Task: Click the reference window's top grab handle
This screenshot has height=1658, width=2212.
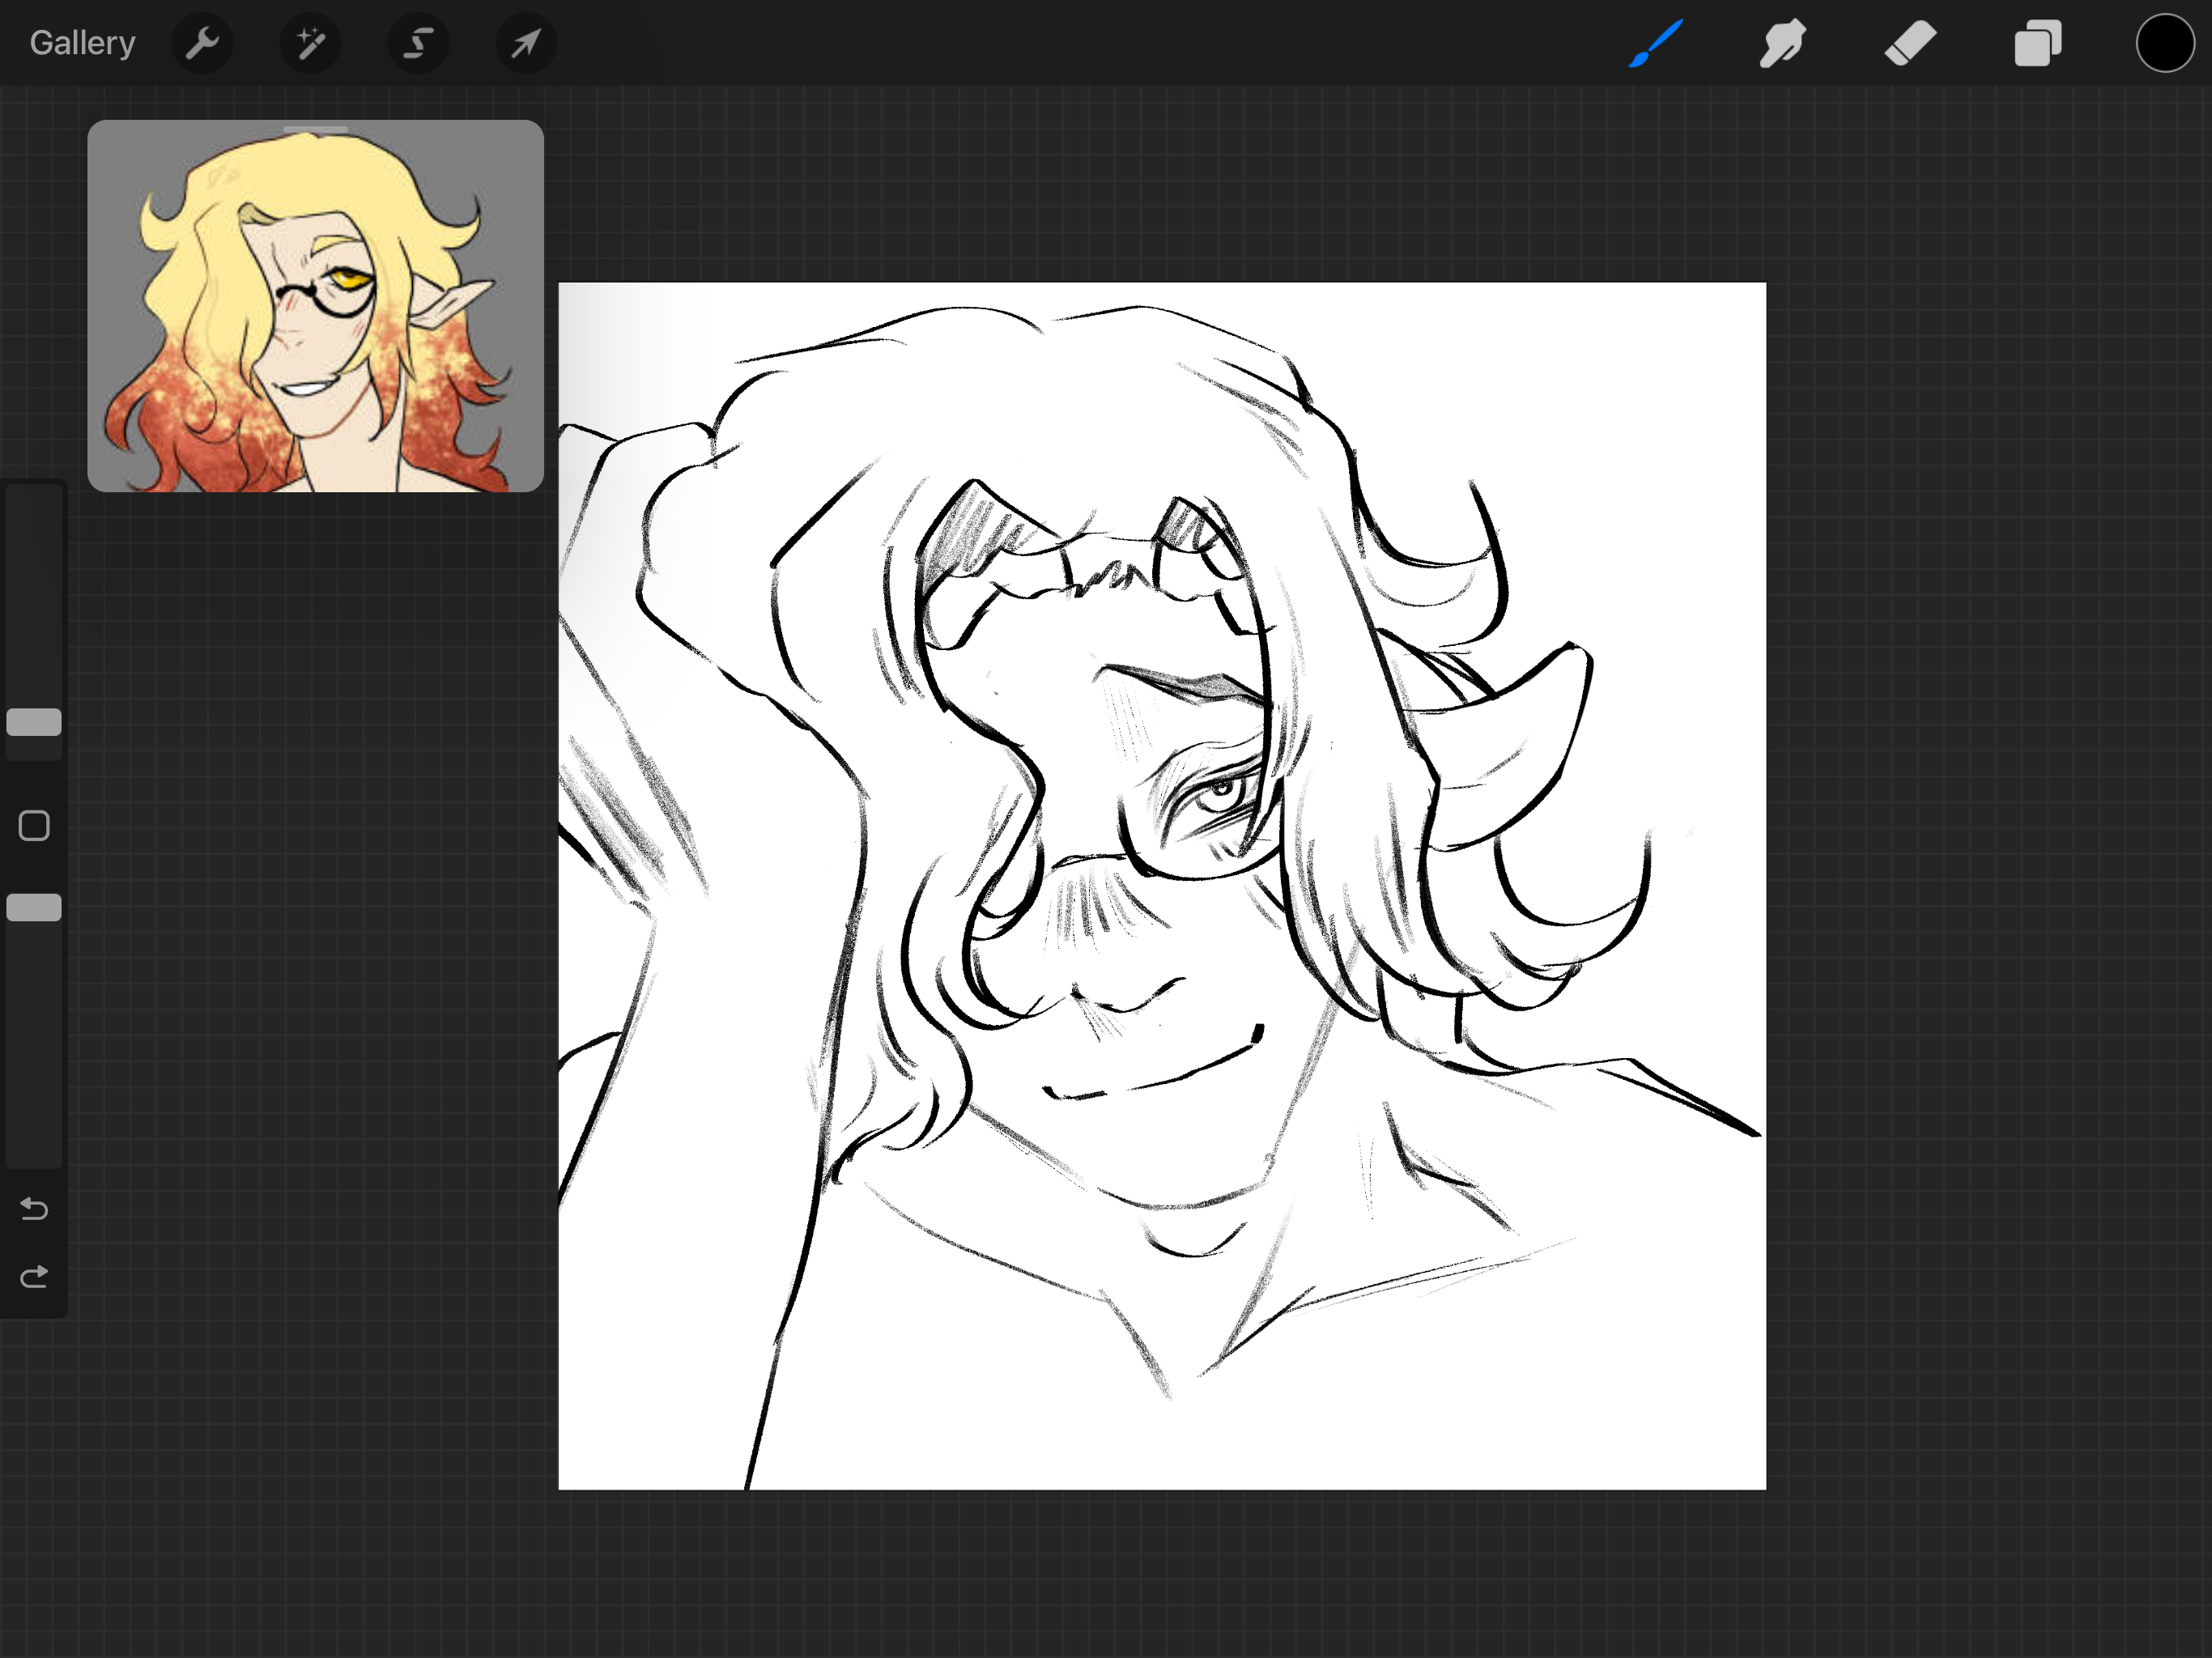Action: tap(315, 129)
